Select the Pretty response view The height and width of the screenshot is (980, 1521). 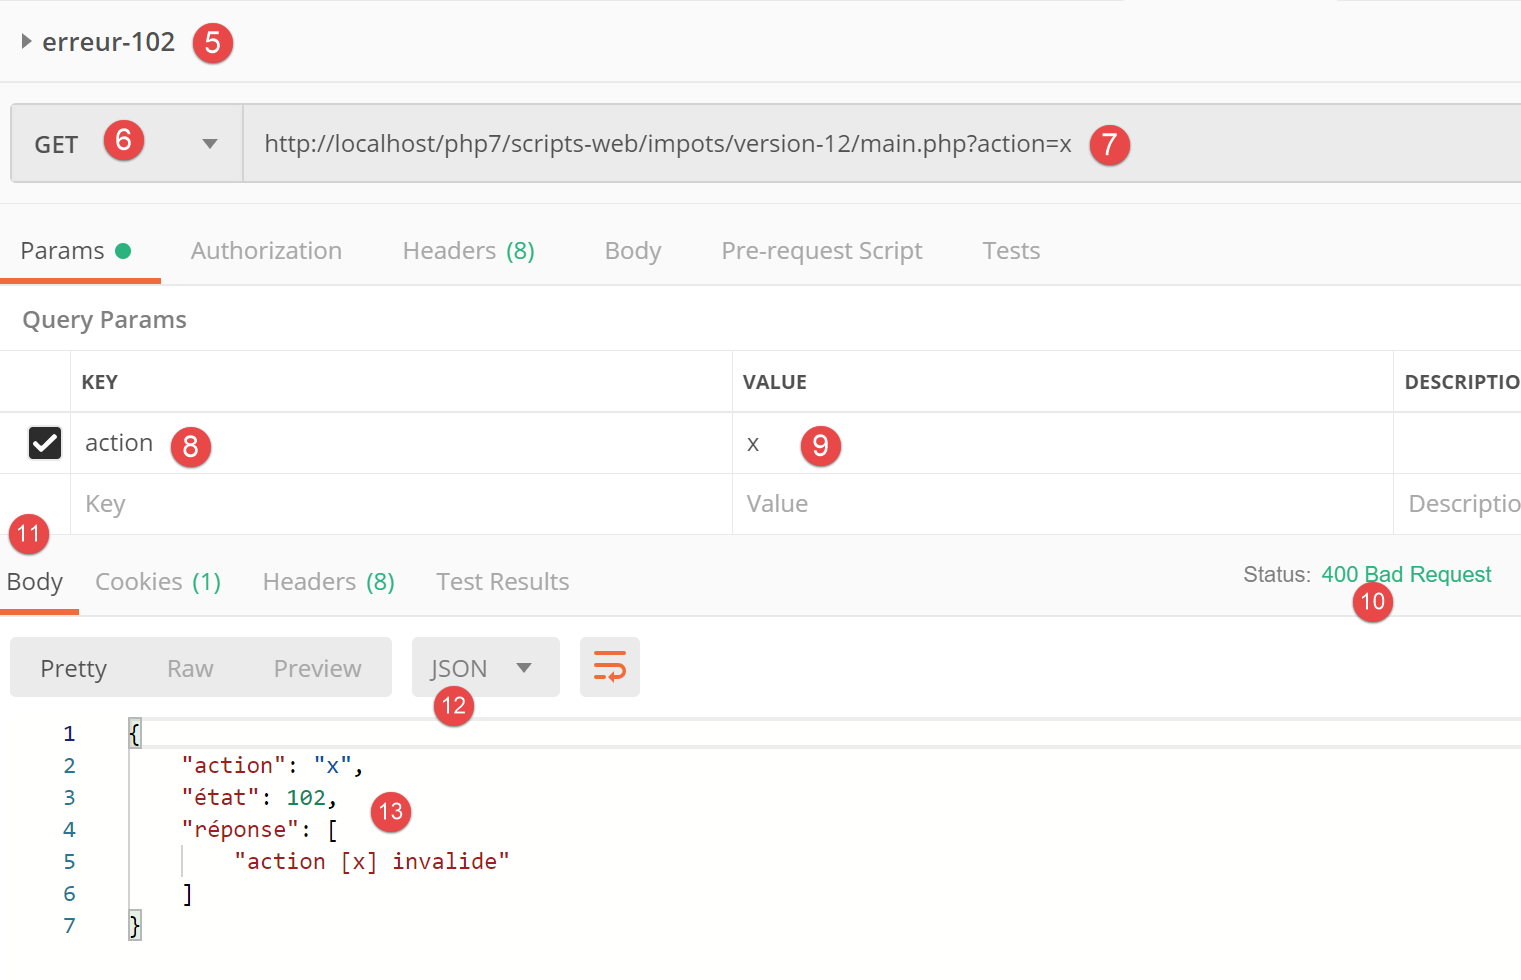click(x=73, y=669)
